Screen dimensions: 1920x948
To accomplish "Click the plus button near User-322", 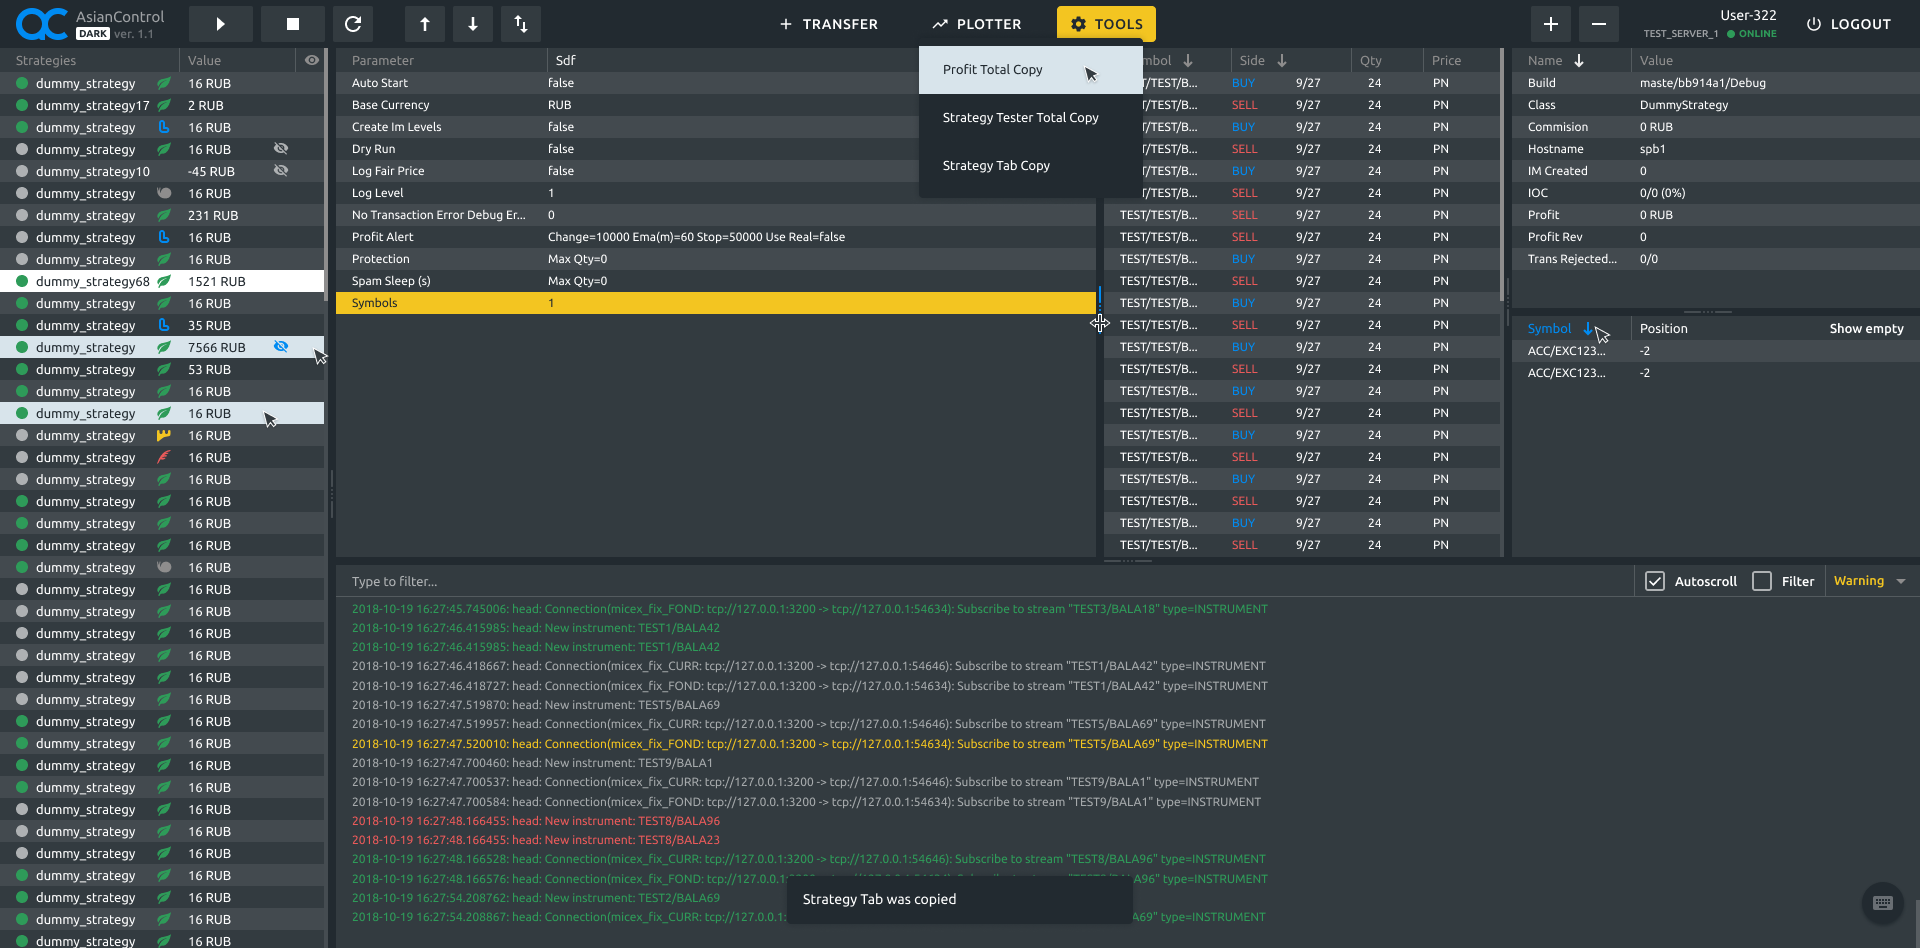I will tap(1550, 24).
